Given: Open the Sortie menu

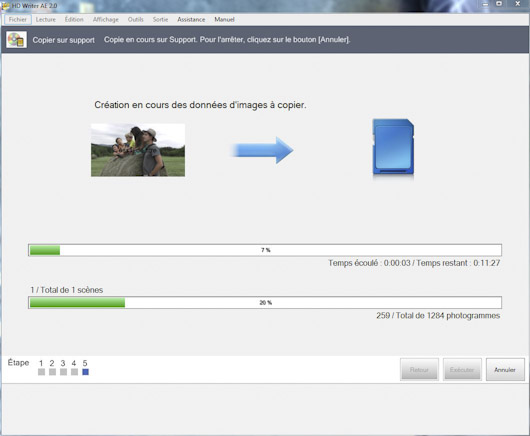Looking at the screenshot, I should coord(160,20).
